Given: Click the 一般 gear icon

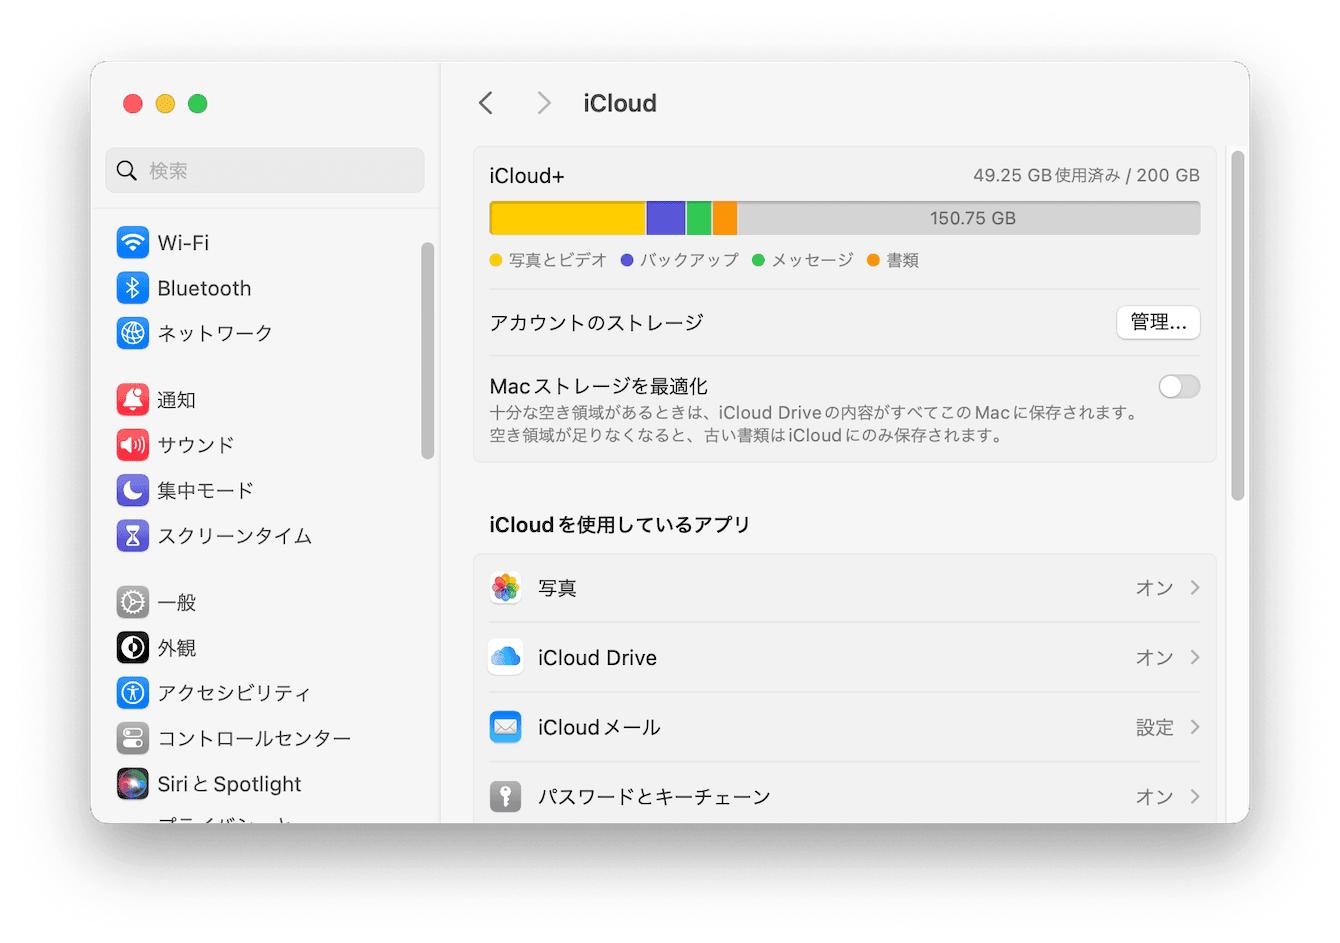Looking at the screenshot, I should 133,602.
